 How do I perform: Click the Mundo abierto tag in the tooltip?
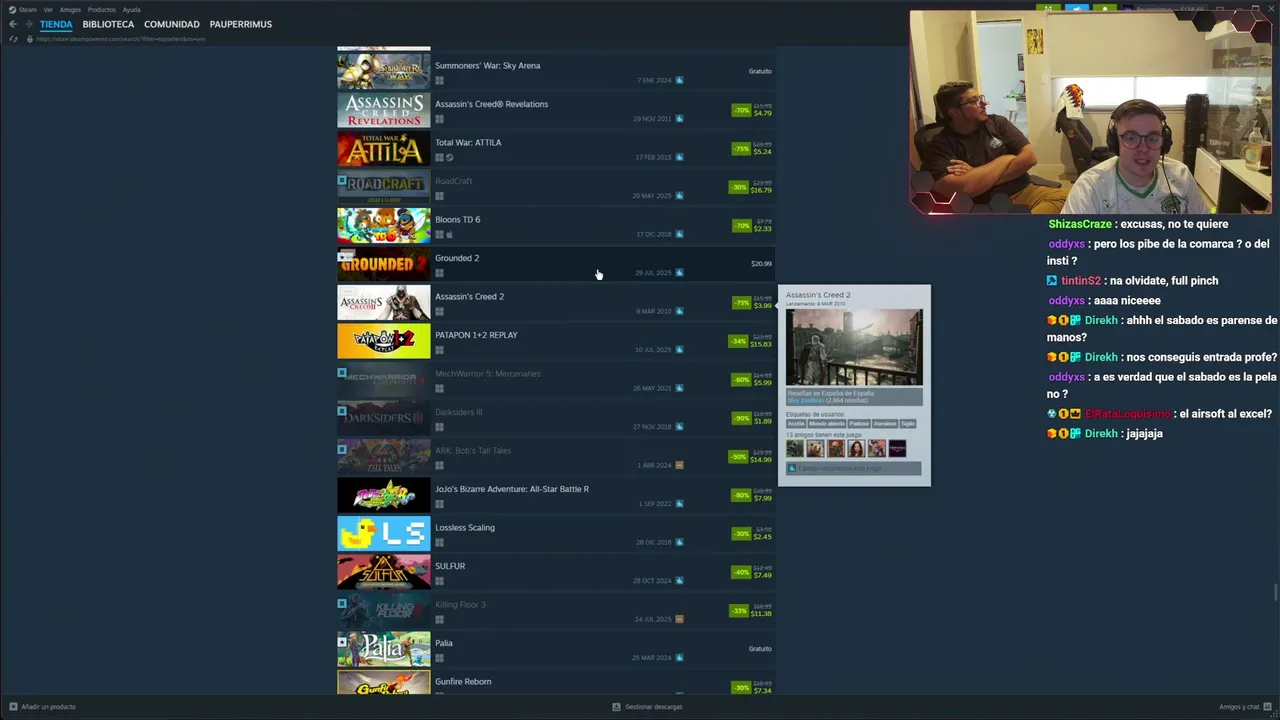tap(827, 423)
